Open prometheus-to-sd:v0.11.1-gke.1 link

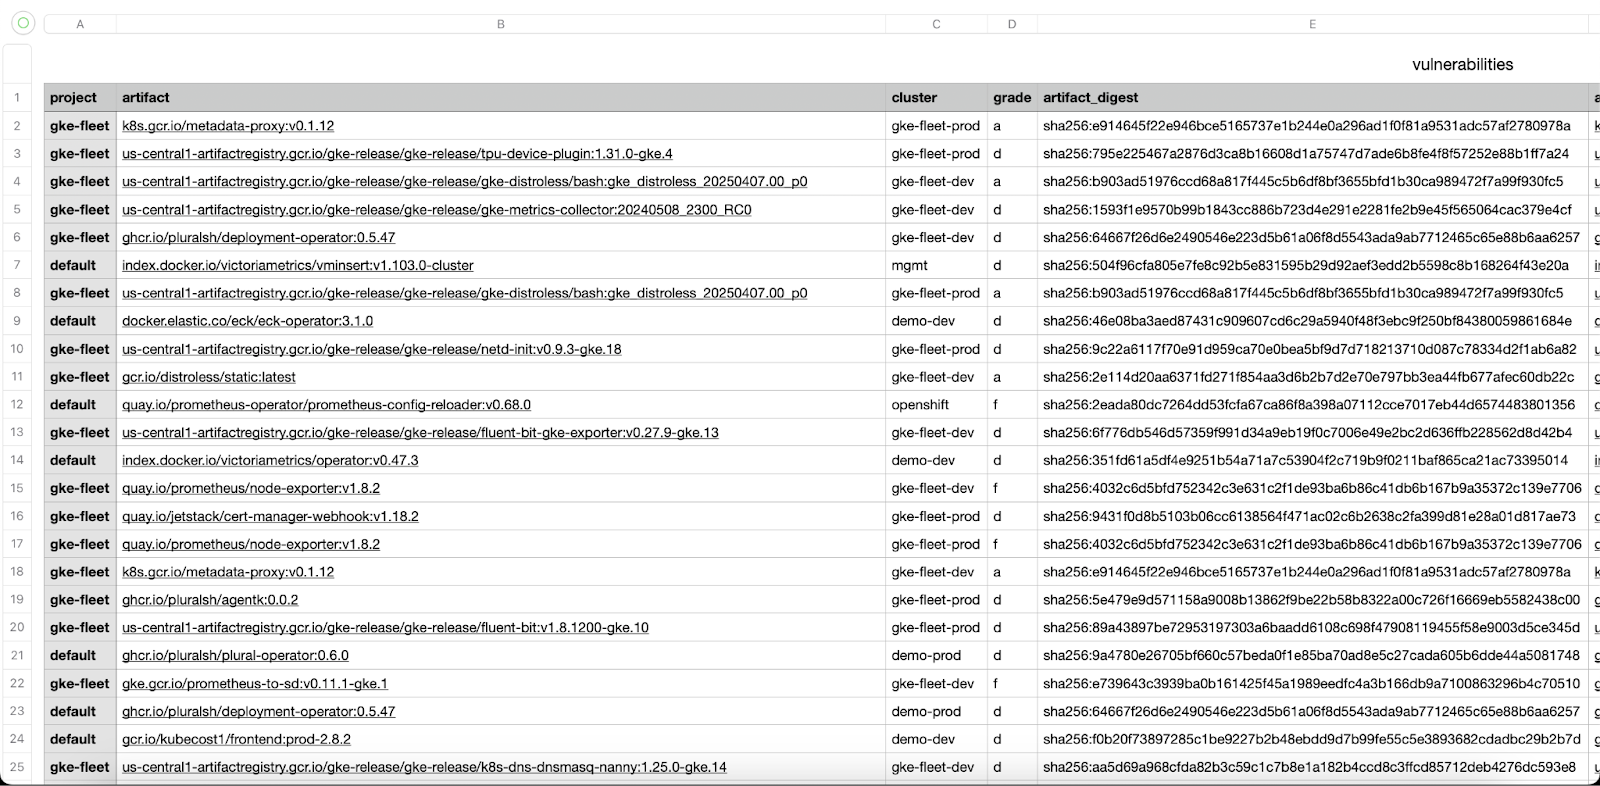click(255, 684)
